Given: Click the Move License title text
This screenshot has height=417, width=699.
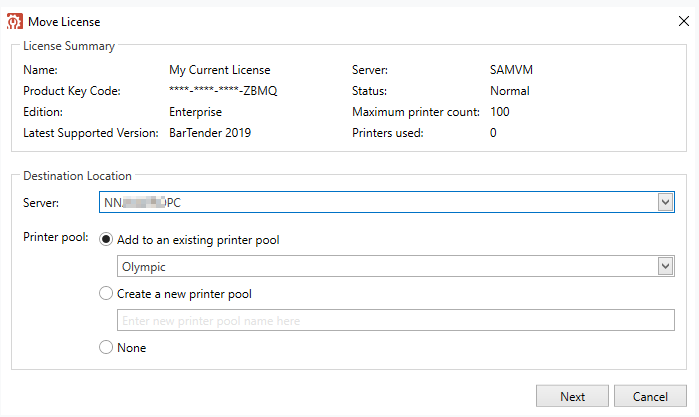Looking at the screenshot, I should click(x=64, y=22).
